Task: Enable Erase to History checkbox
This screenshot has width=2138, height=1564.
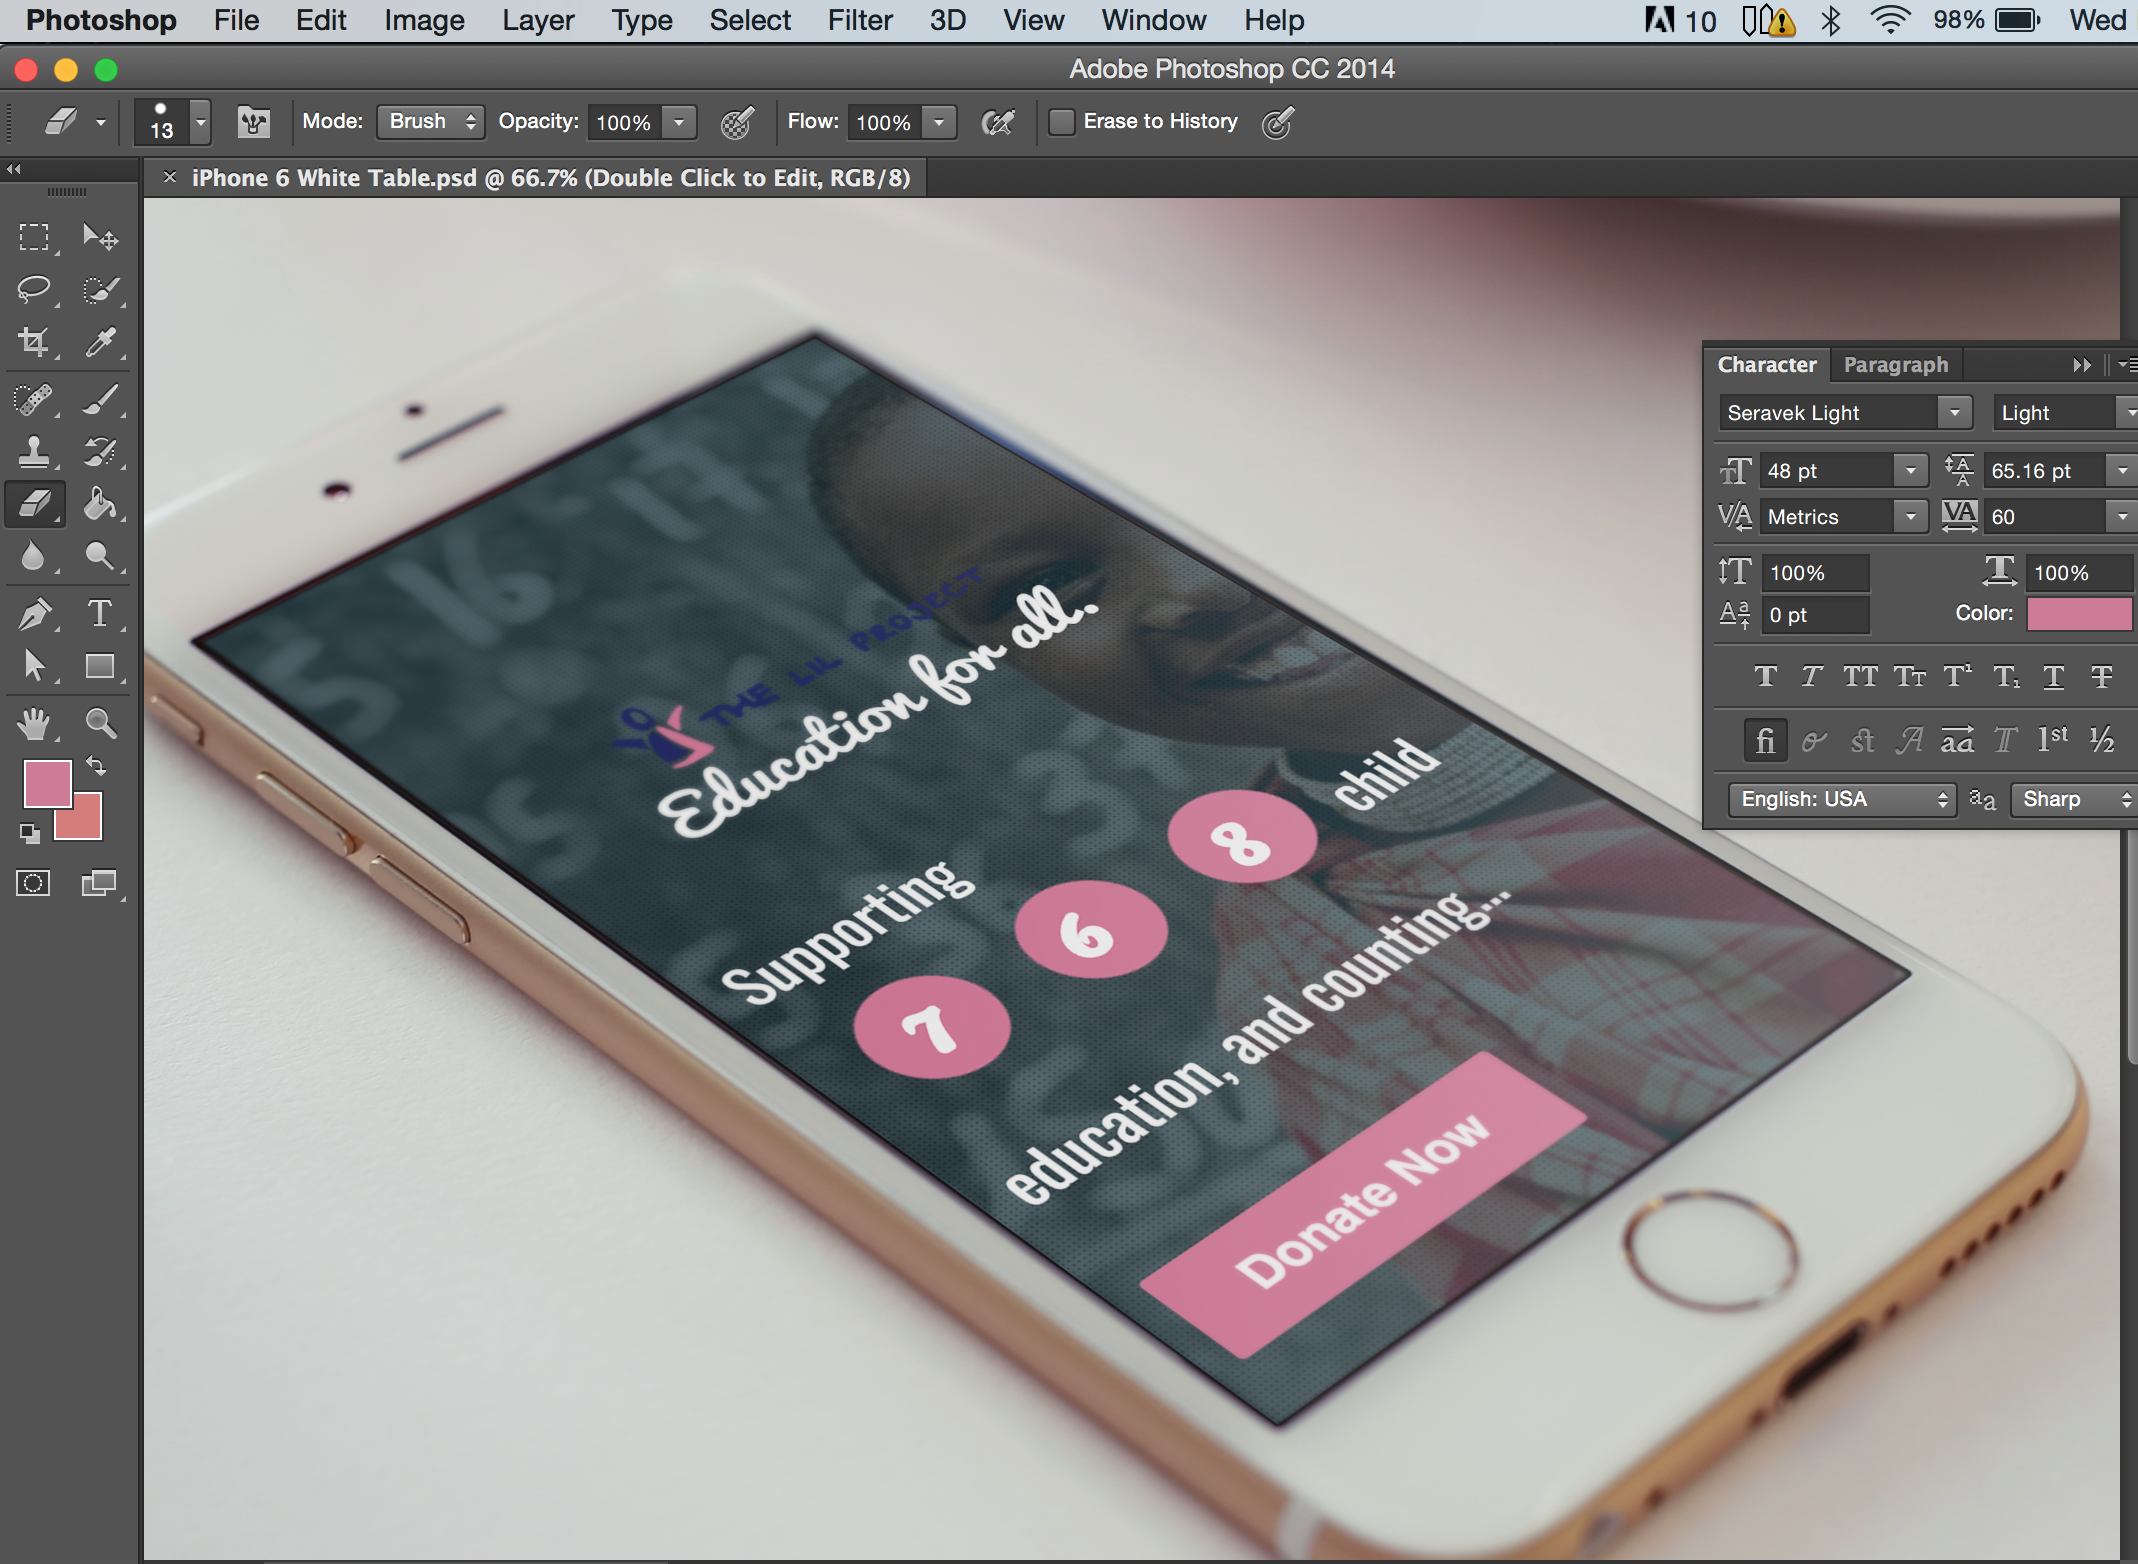Action: [x=1062, y=122]
